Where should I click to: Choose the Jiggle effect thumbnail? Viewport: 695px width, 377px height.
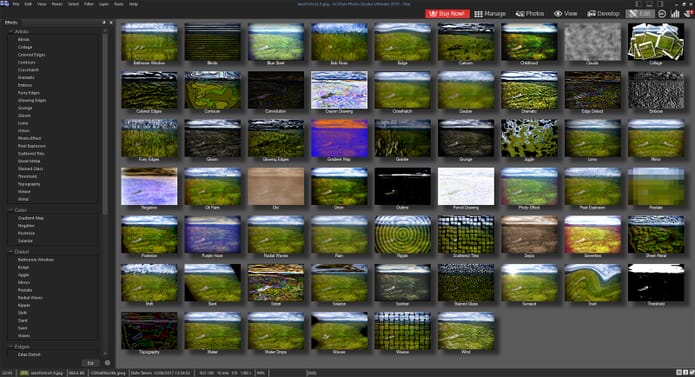point(529,139)
